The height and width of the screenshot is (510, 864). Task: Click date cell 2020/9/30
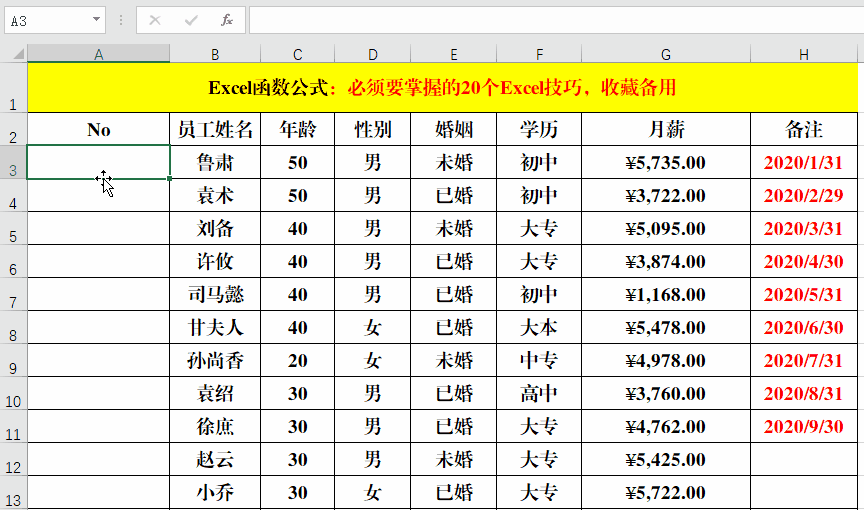pos(804,427)
